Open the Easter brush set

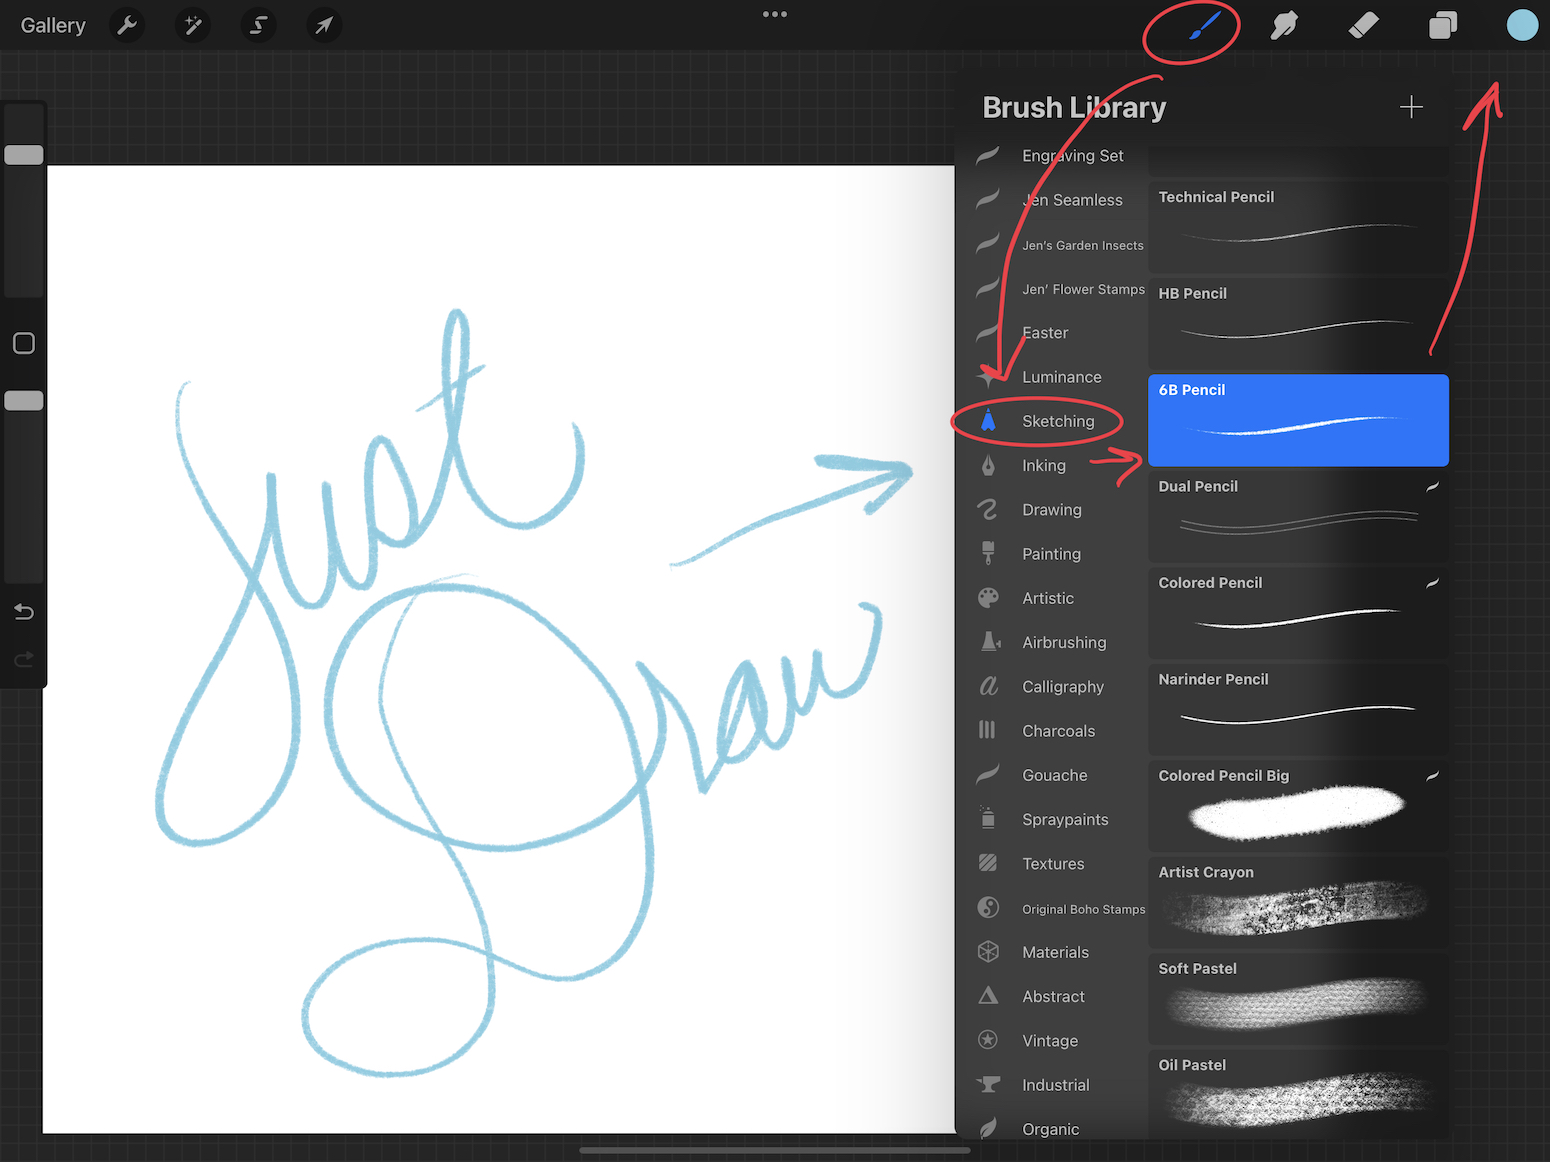coord(1052,333)
